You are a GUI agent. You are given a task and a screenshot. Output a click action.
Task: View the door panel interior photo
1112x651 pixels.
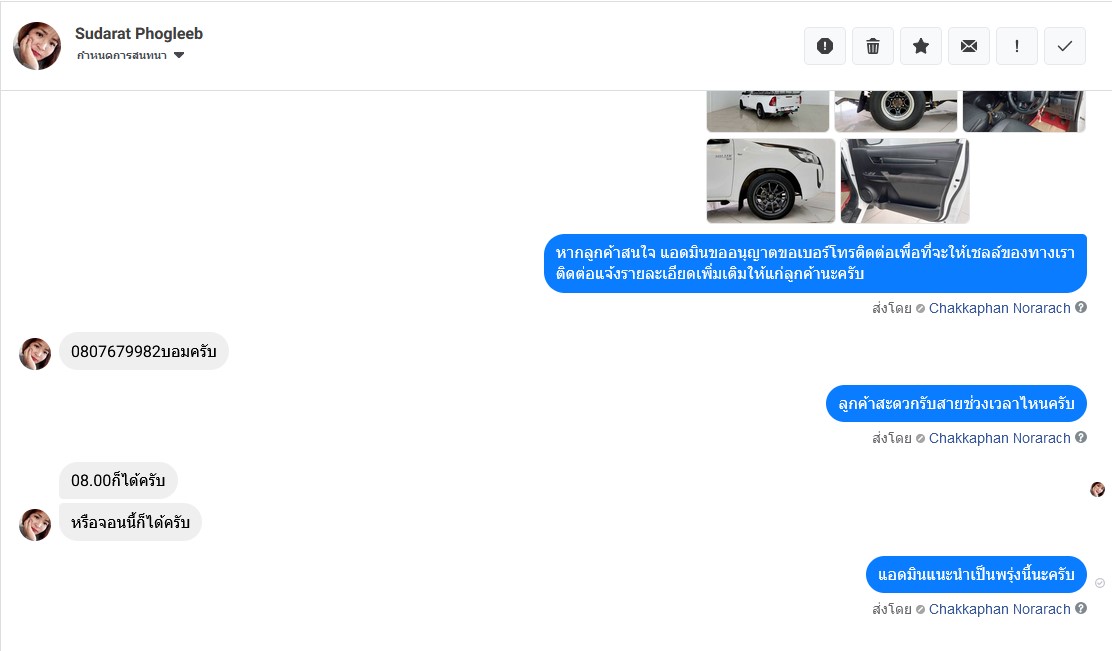905,181
